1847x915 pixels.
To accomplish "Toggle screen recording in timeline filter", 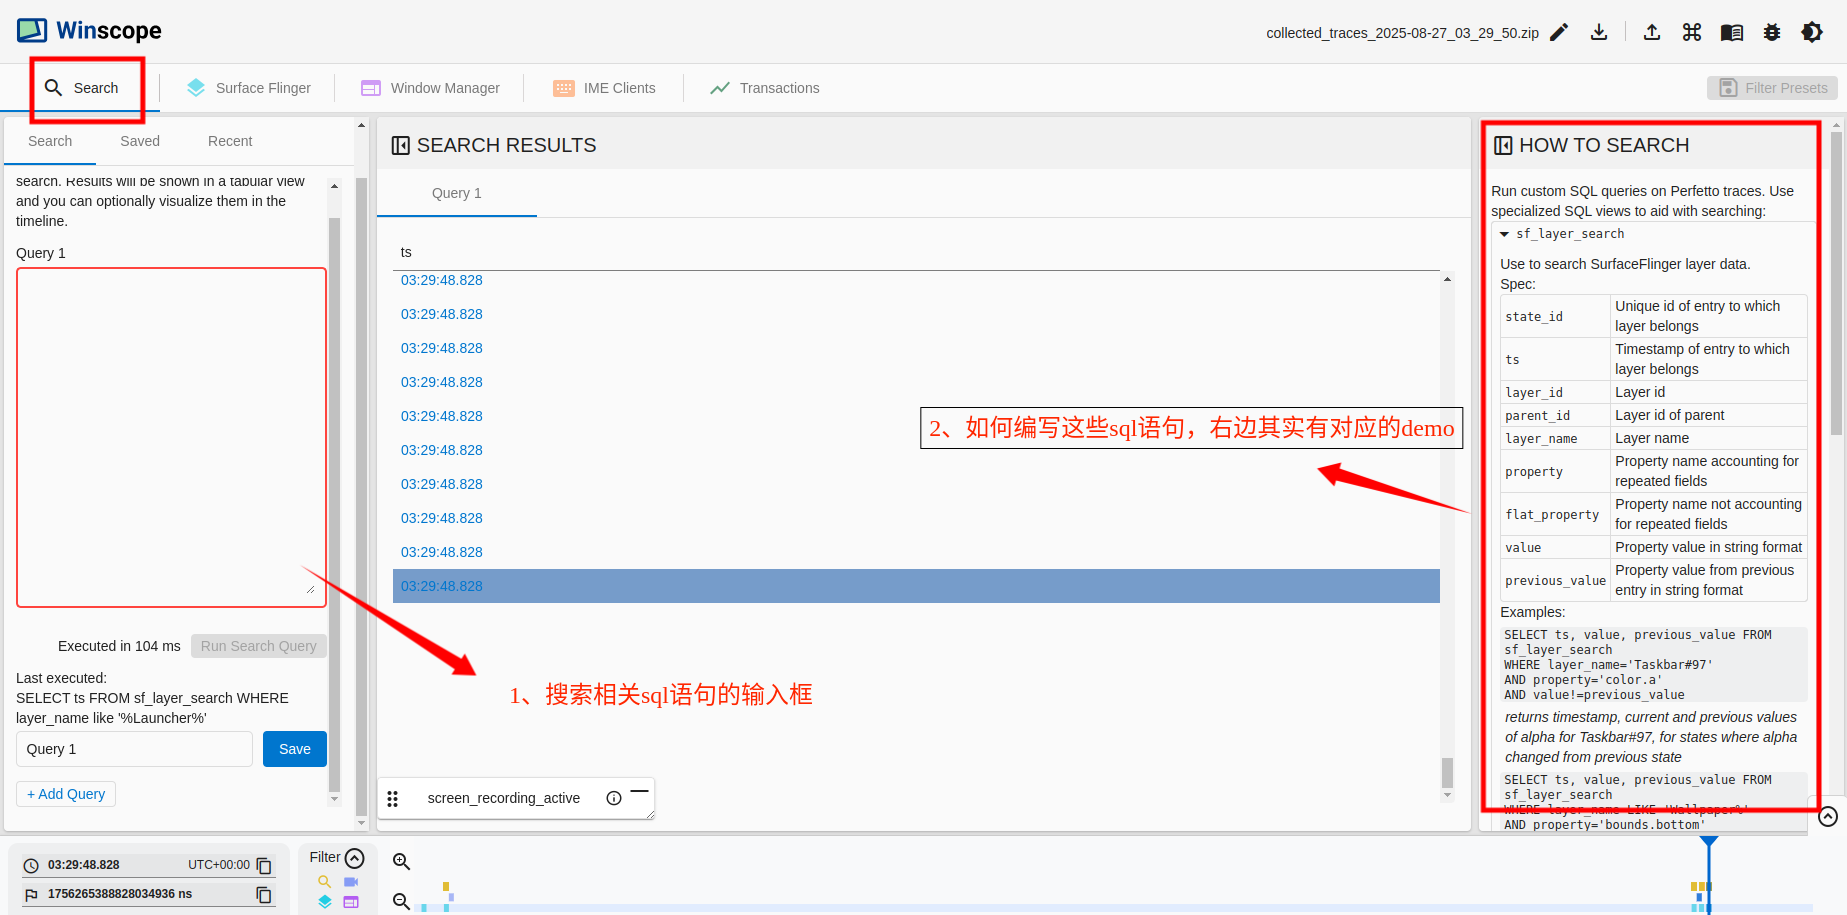I will pyautogui.click(x=351, y=882).
